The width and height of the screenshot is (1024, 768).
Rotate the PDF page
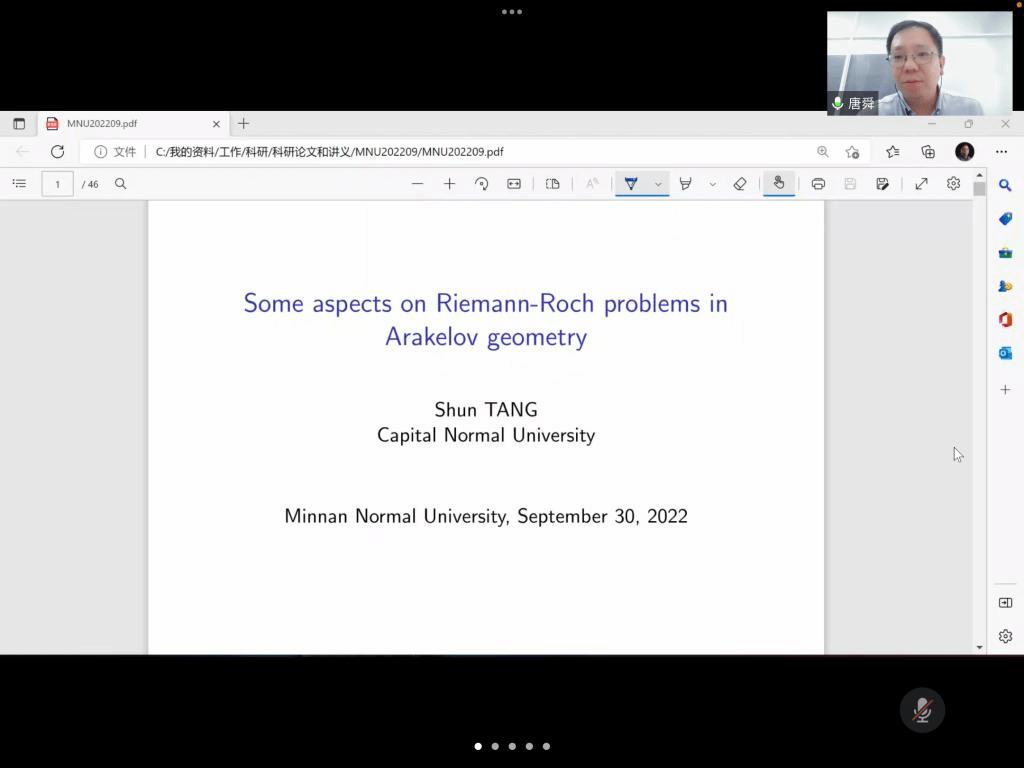pos(482,184)
